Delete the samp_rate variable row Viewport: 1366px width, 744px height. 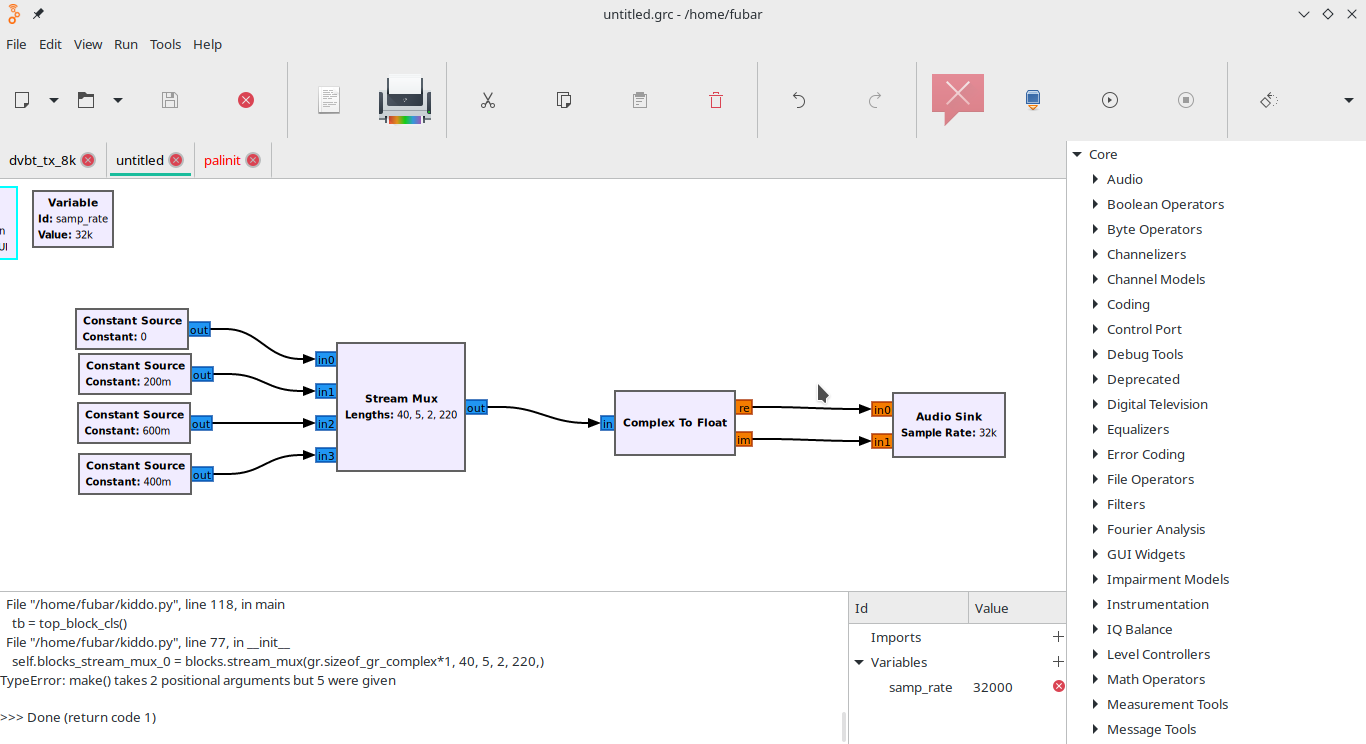click(1058, 687)
